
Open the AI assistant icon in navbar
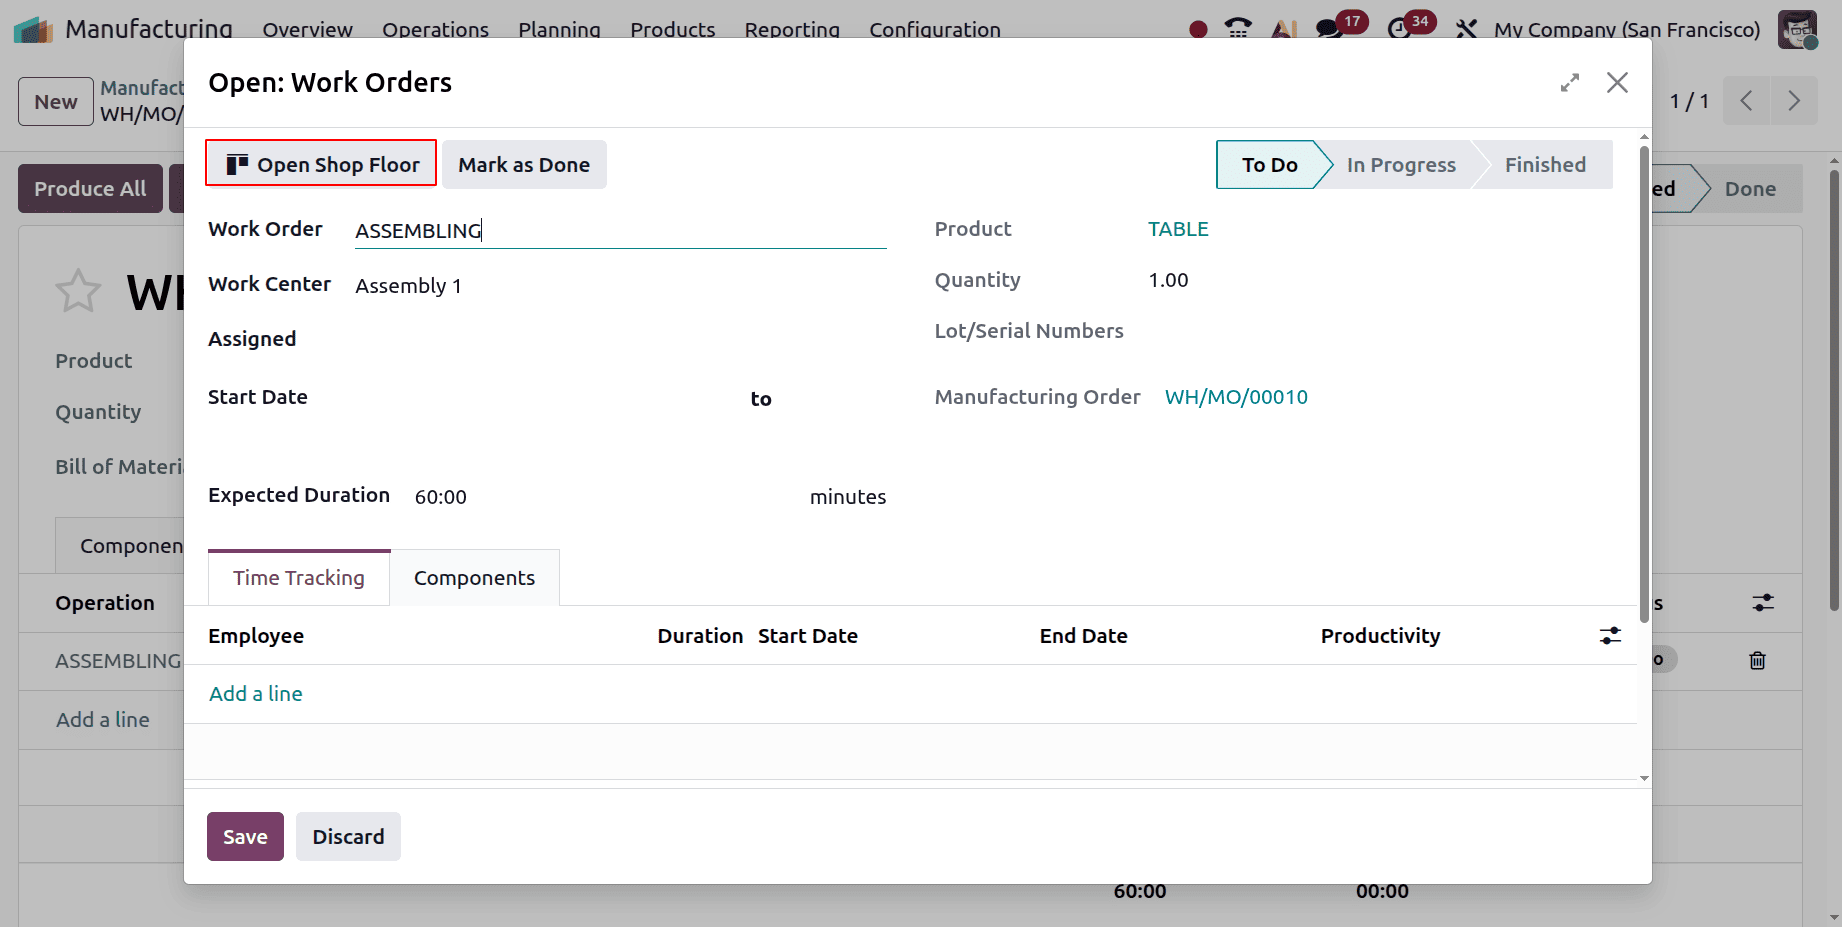coord(1284,29)
